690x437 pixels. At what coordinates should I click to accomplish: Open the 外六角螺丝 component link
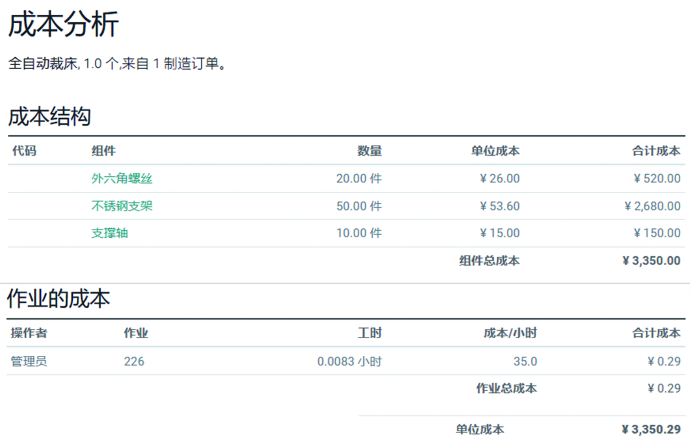coord(121,179)
